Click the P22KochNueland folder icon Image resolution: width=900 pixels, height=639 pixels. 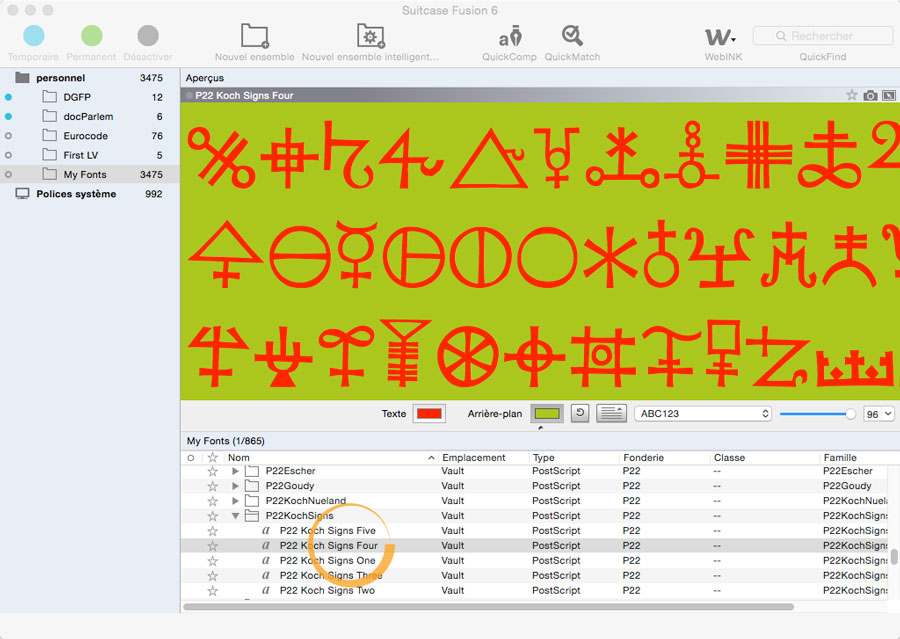coord(252,501)
